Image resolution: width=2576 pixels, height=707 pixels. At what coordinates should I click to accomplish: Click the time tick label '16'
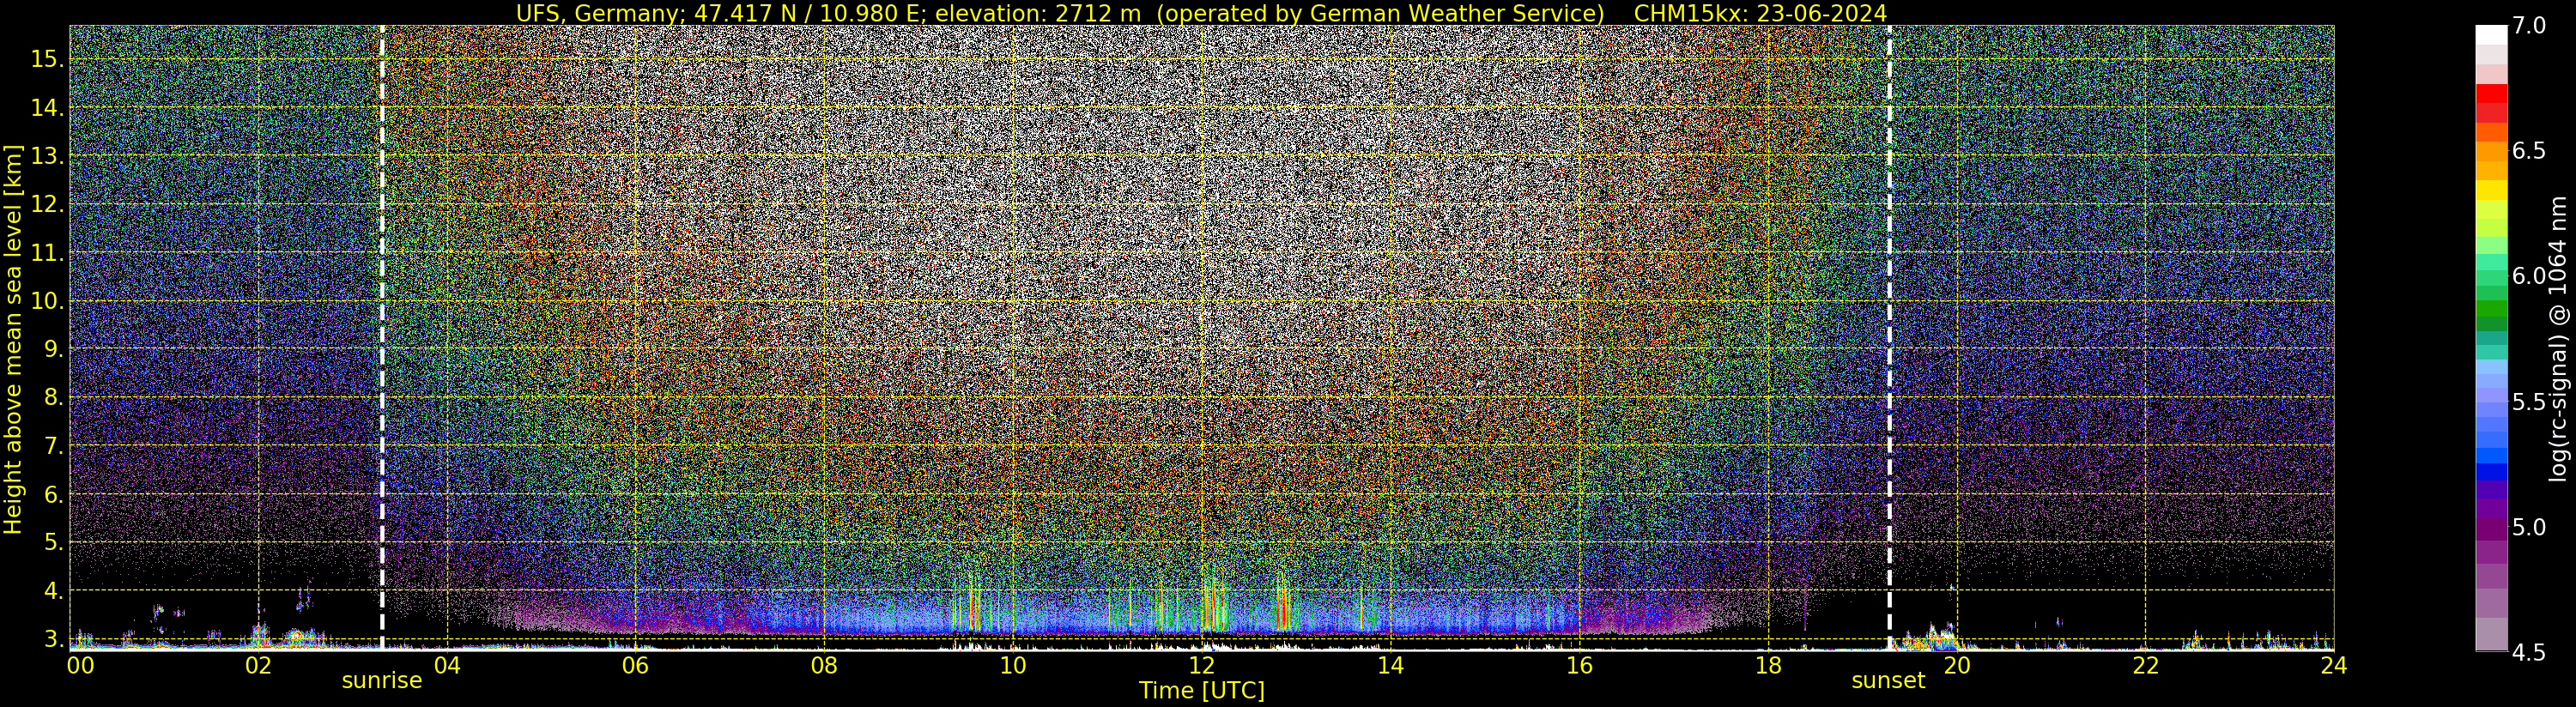coord(1579,666)
